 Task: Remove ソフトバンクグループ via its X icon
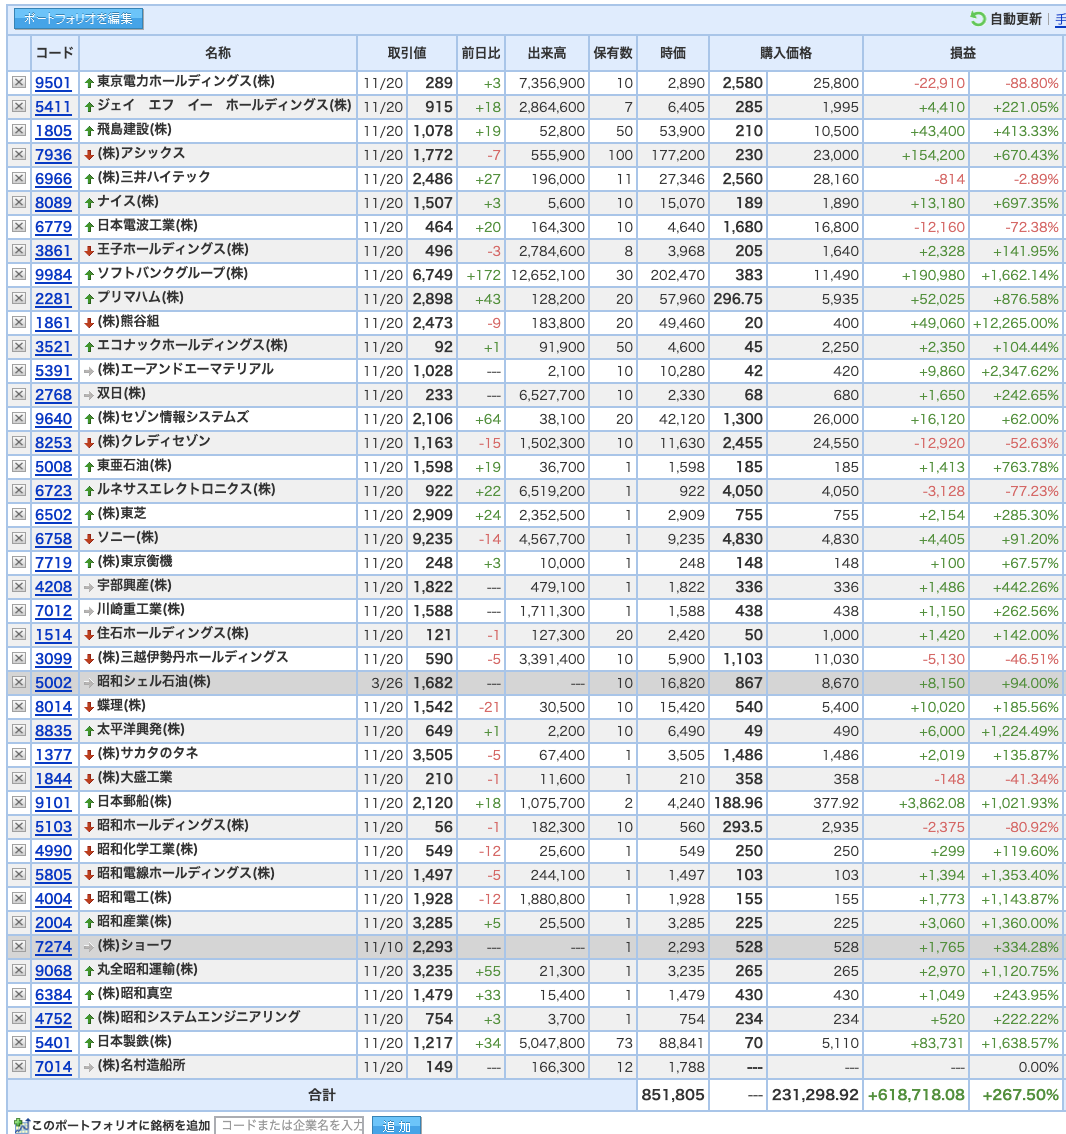click(19, 275)
